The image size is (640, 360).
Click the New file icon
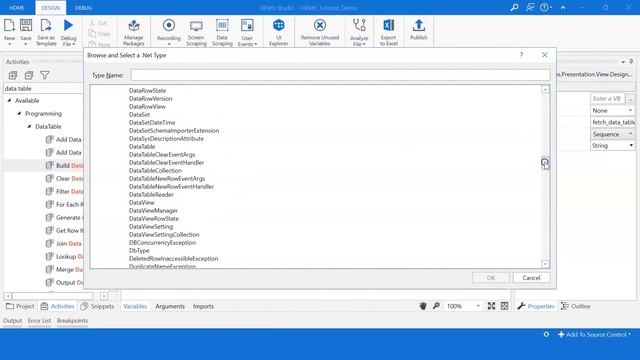point(9,25)
